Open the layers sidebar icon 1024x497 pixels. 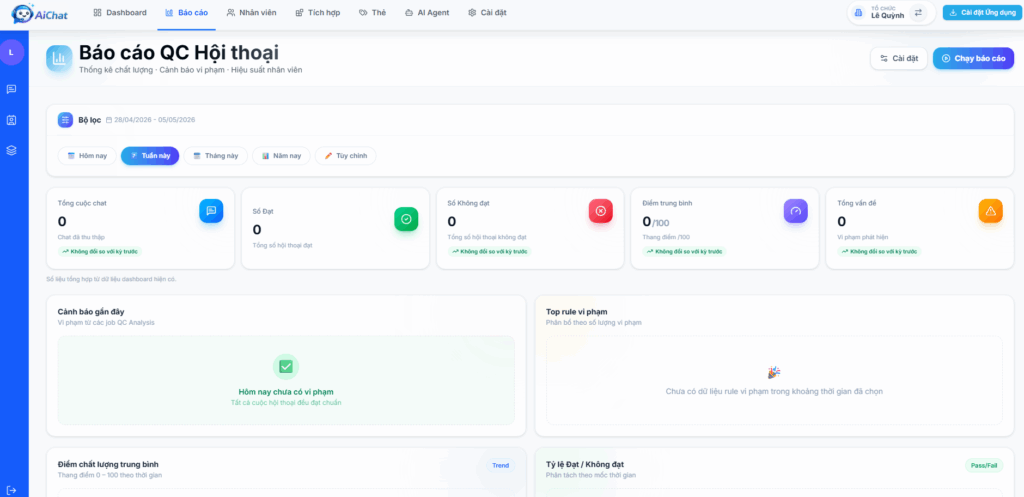11,150
